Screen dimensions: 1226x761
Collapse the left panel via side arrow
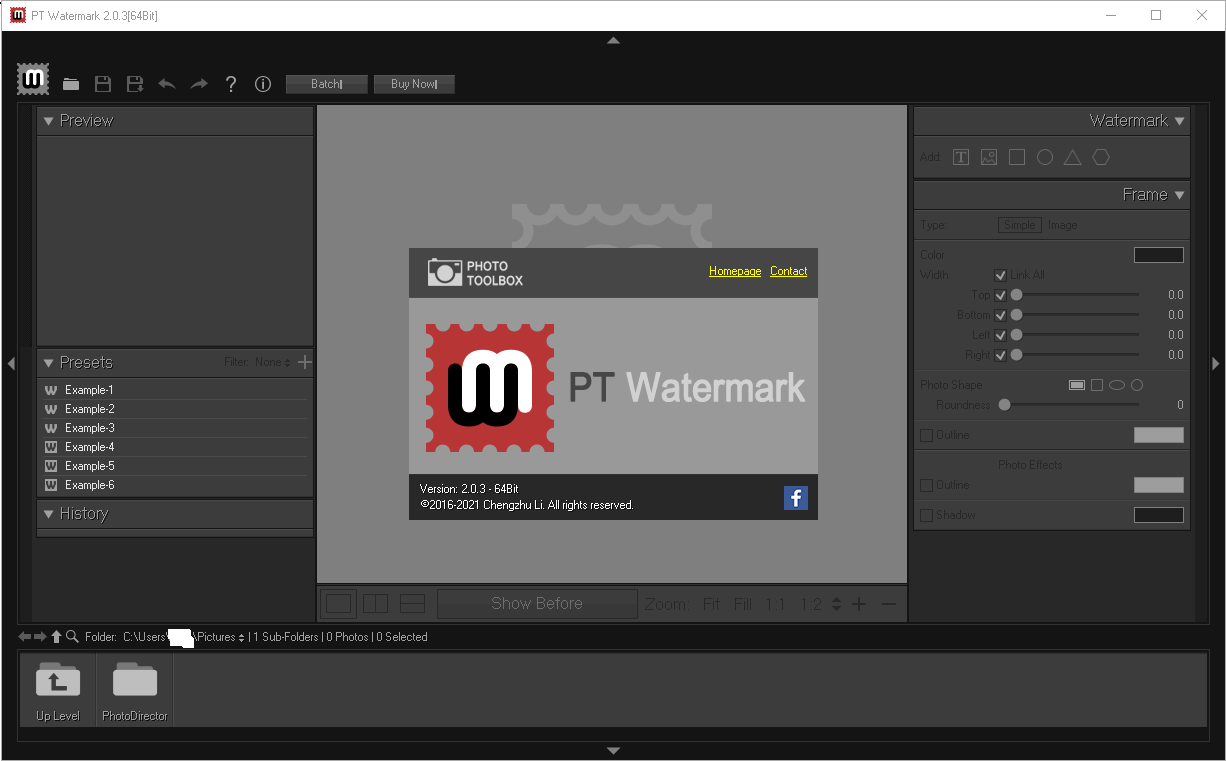point(11,363)
